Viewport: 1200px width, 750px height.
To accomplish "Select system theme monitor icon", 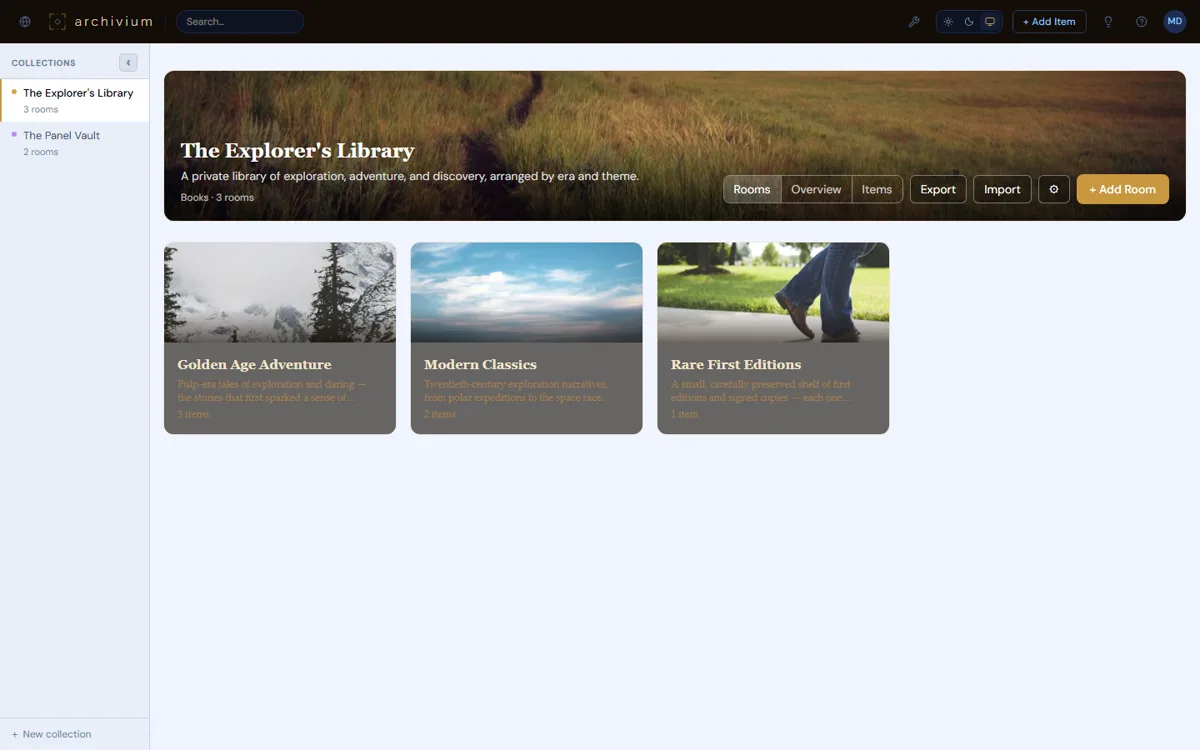I will tap(990, 22).
